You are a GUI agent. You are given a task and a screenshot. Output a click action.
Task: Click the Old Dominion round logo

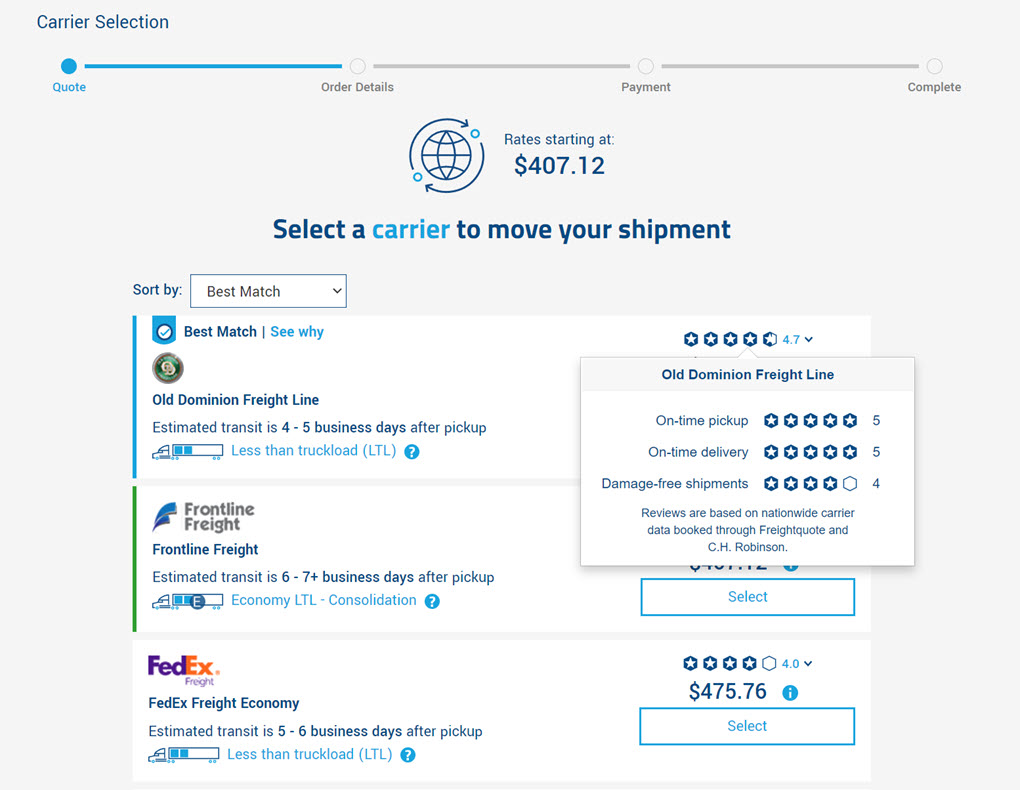[168, 368]
